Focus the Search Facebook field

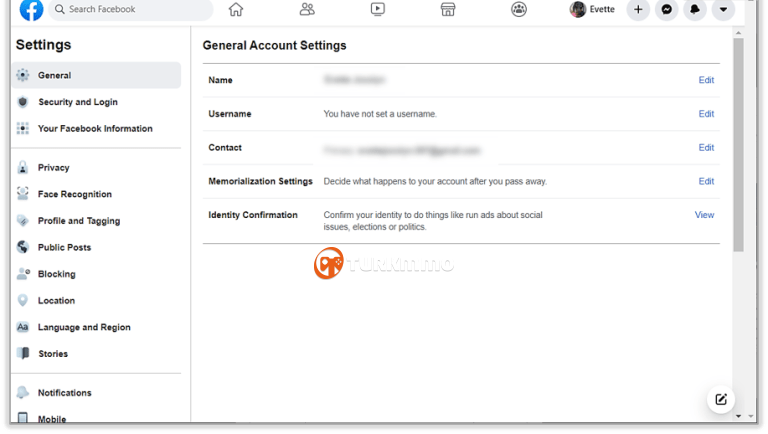(x=131, y=9)
